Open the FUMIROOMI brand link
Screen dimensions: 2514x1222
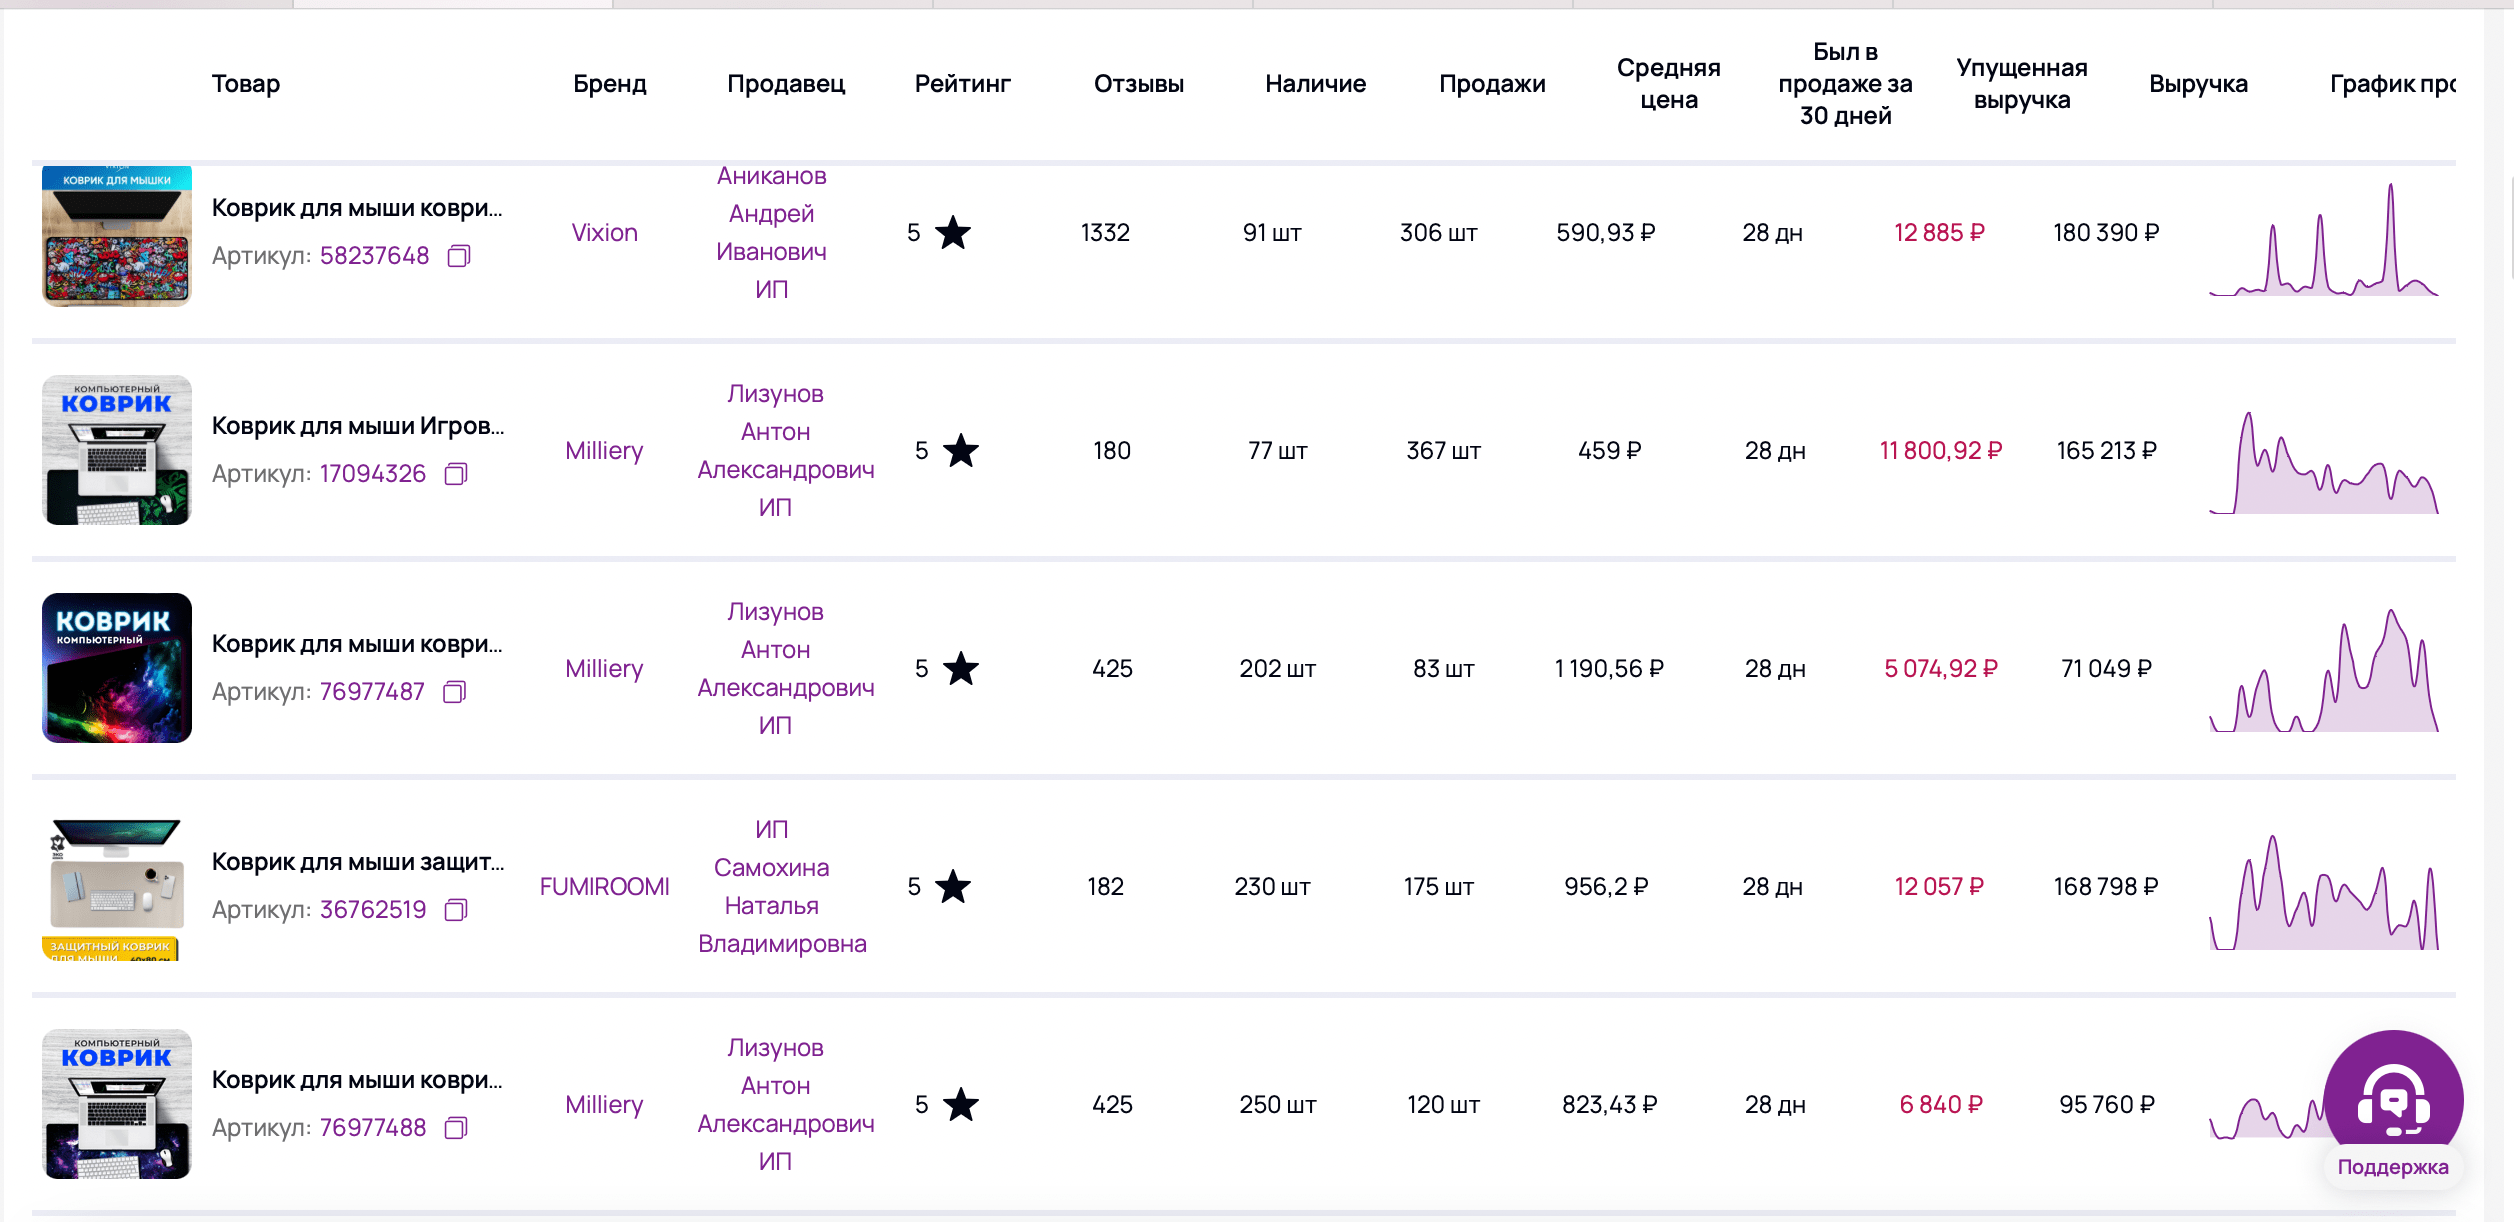pyautogui.click(x=604, y=887)
